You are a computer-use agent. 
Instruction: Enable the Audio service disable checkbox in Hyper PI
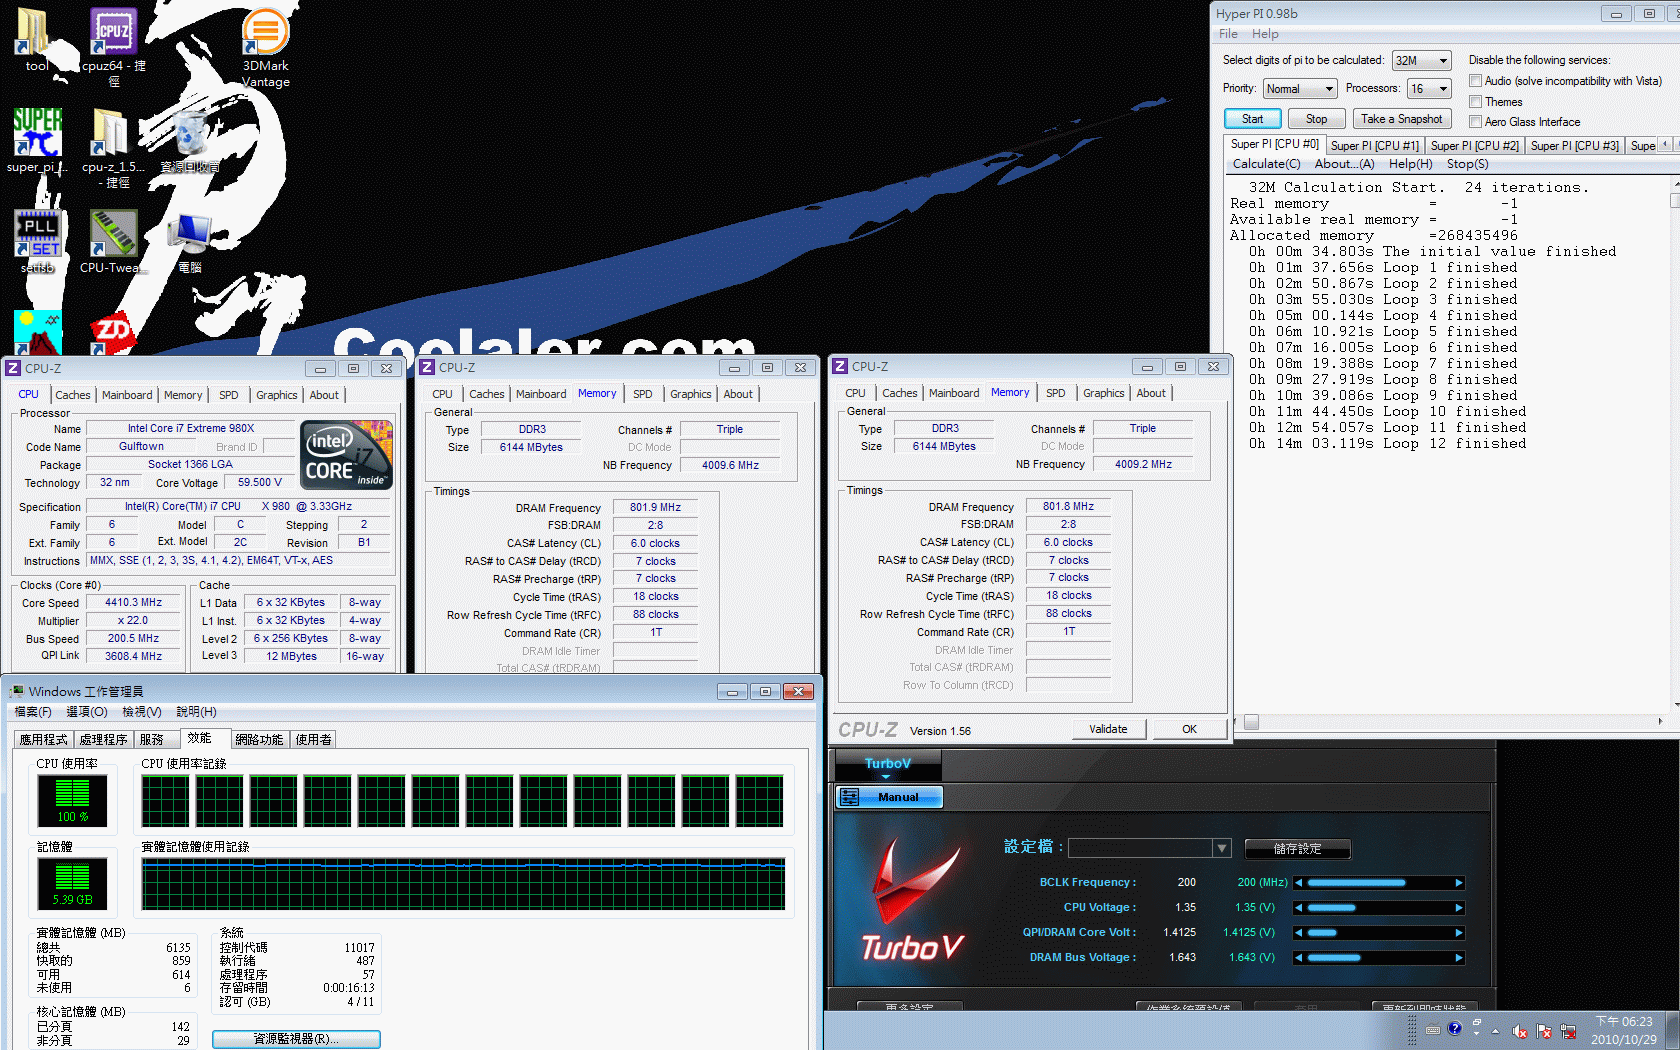[x=1475, y=81]
